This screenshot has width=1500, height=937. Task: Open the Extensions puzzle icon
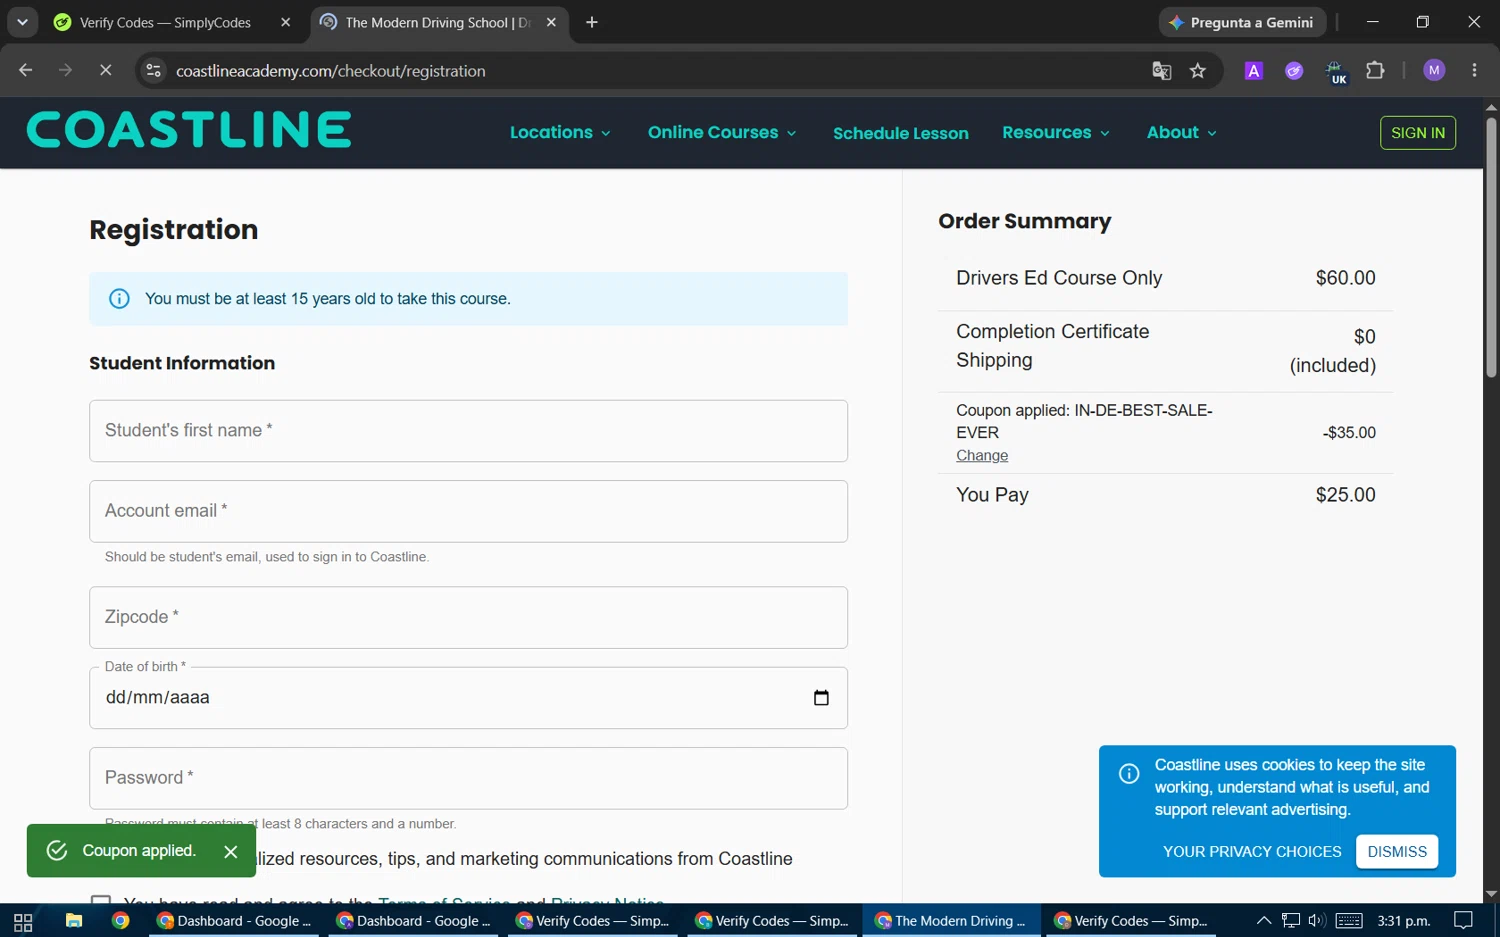tap(1375, 70)
